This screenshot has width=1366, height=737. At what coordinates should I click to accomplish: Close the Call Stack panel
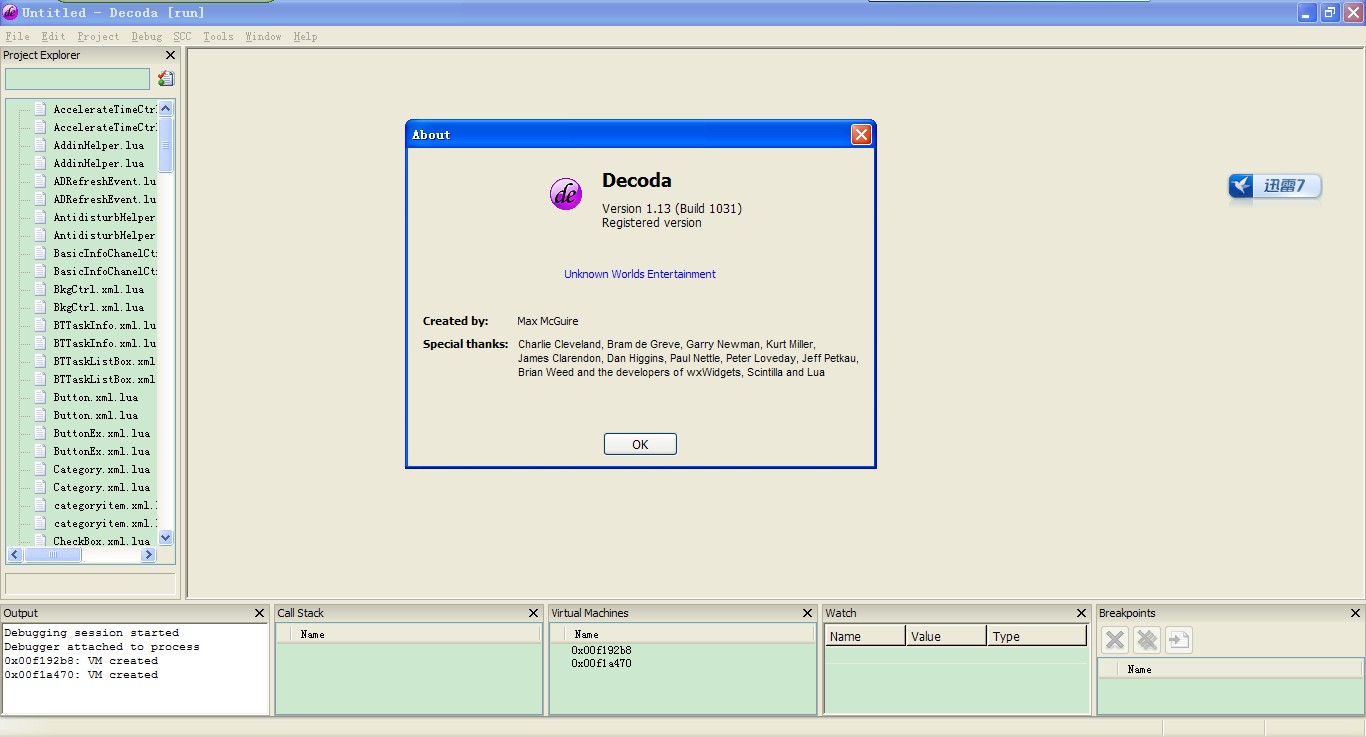[534, 613]
